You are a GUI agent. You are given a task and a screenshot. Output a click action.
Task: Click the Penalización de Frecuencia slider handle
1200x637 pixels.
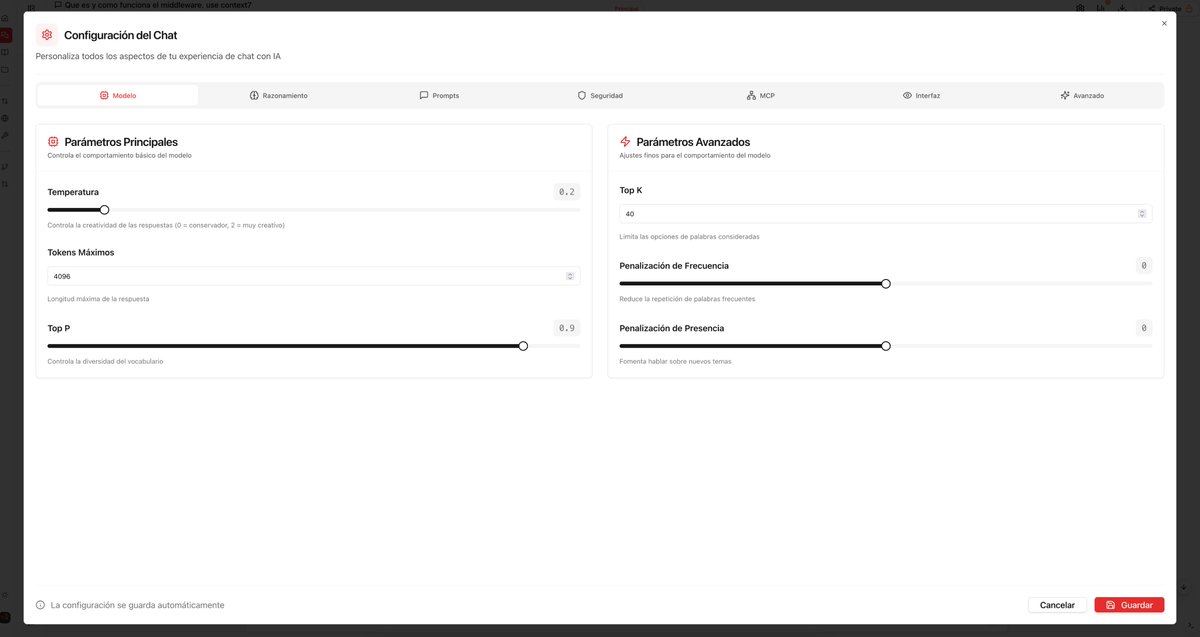click(886, 284)
